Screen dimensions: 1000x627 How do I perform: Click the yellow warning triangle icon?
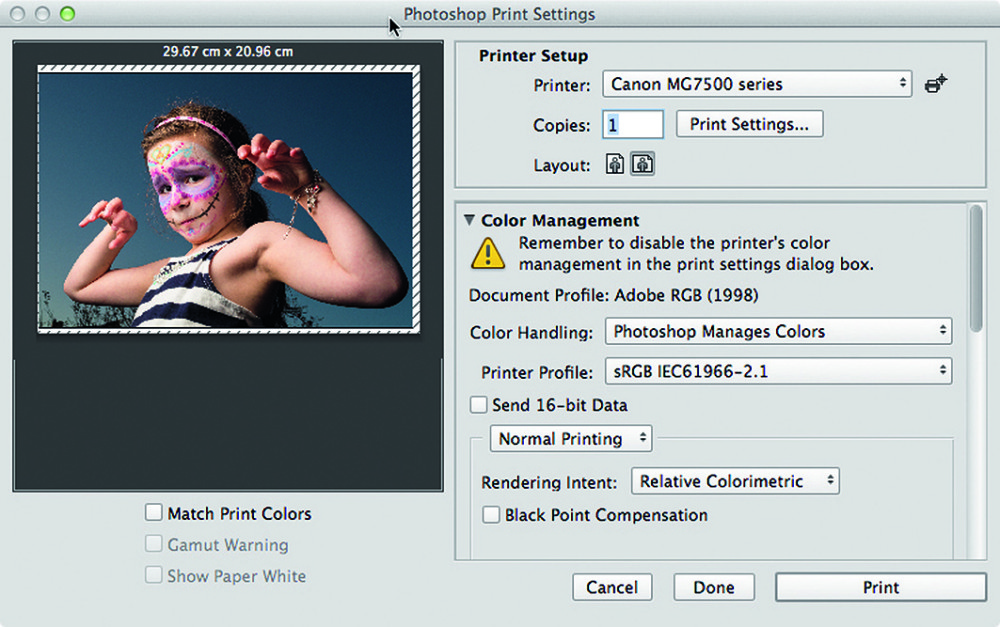488,253
